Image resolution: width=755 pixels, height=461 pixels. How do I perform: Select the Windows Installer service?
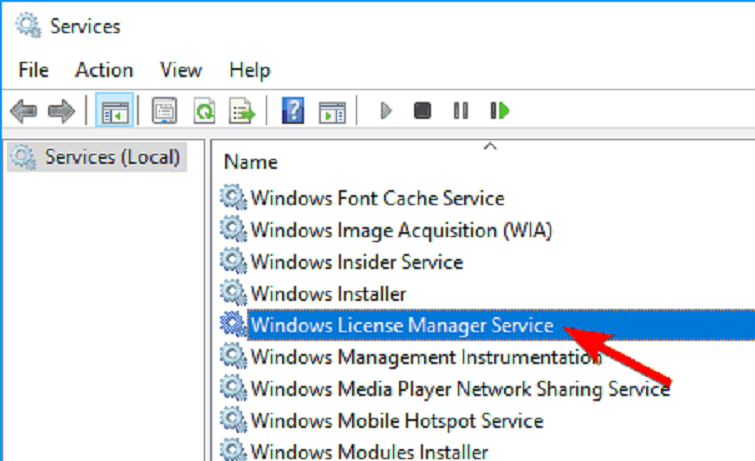328,294
